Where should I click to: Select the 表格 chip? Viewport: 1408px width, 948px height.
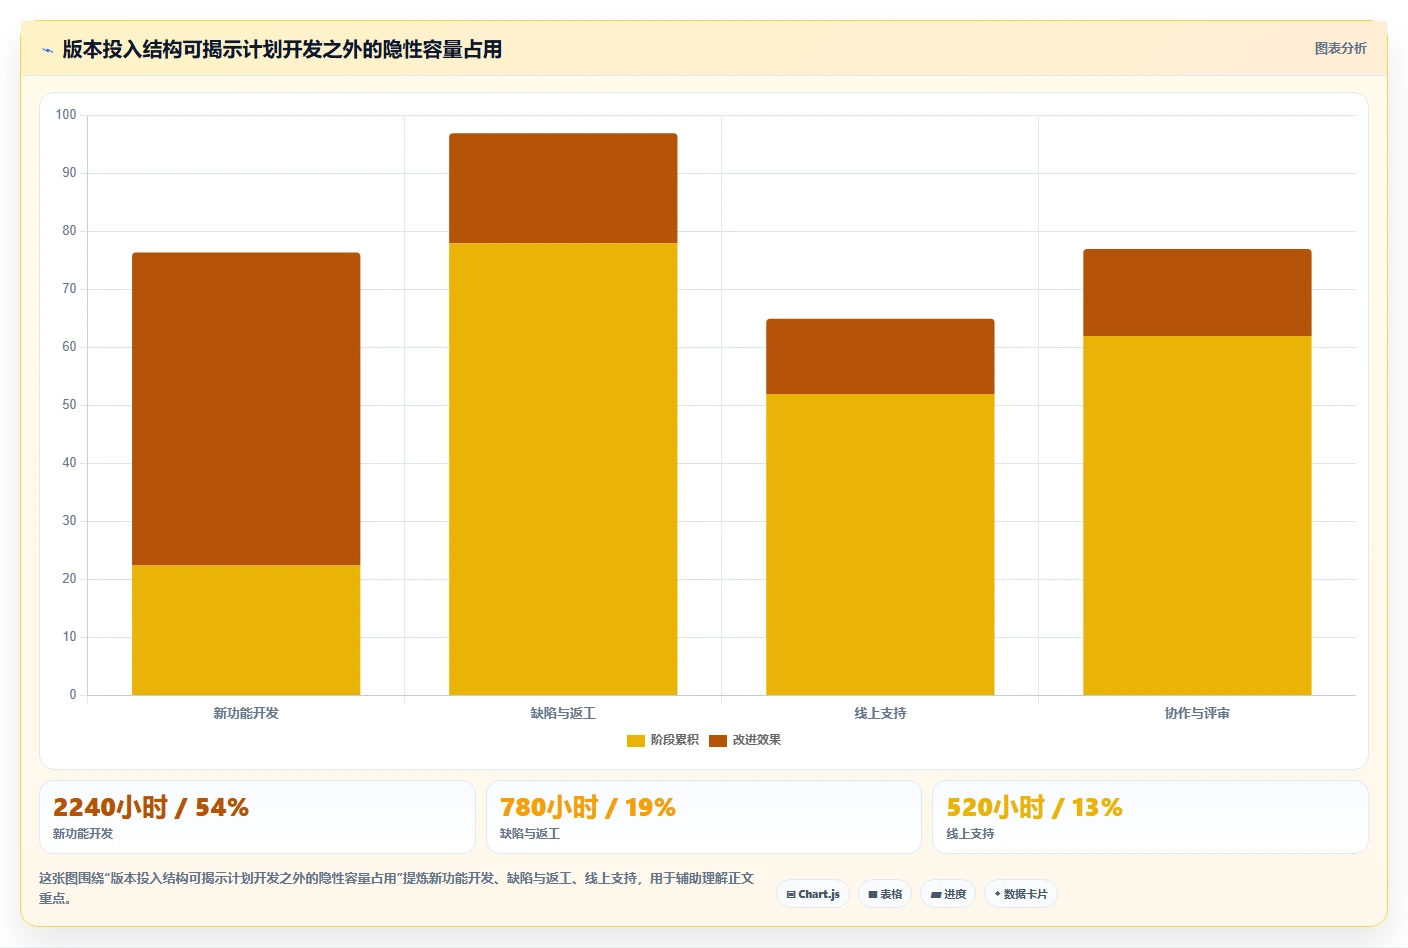(885, 894)
